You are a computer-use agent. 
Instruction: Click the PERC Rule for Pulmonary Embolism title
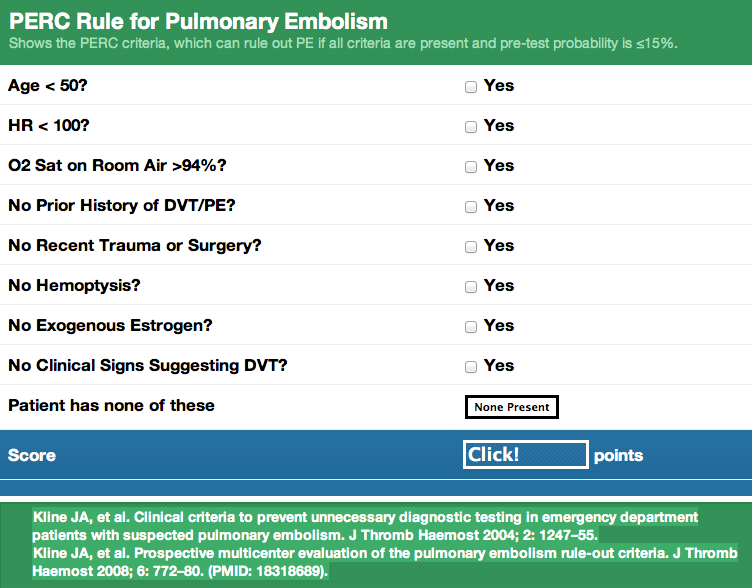(x=198, y=21)
